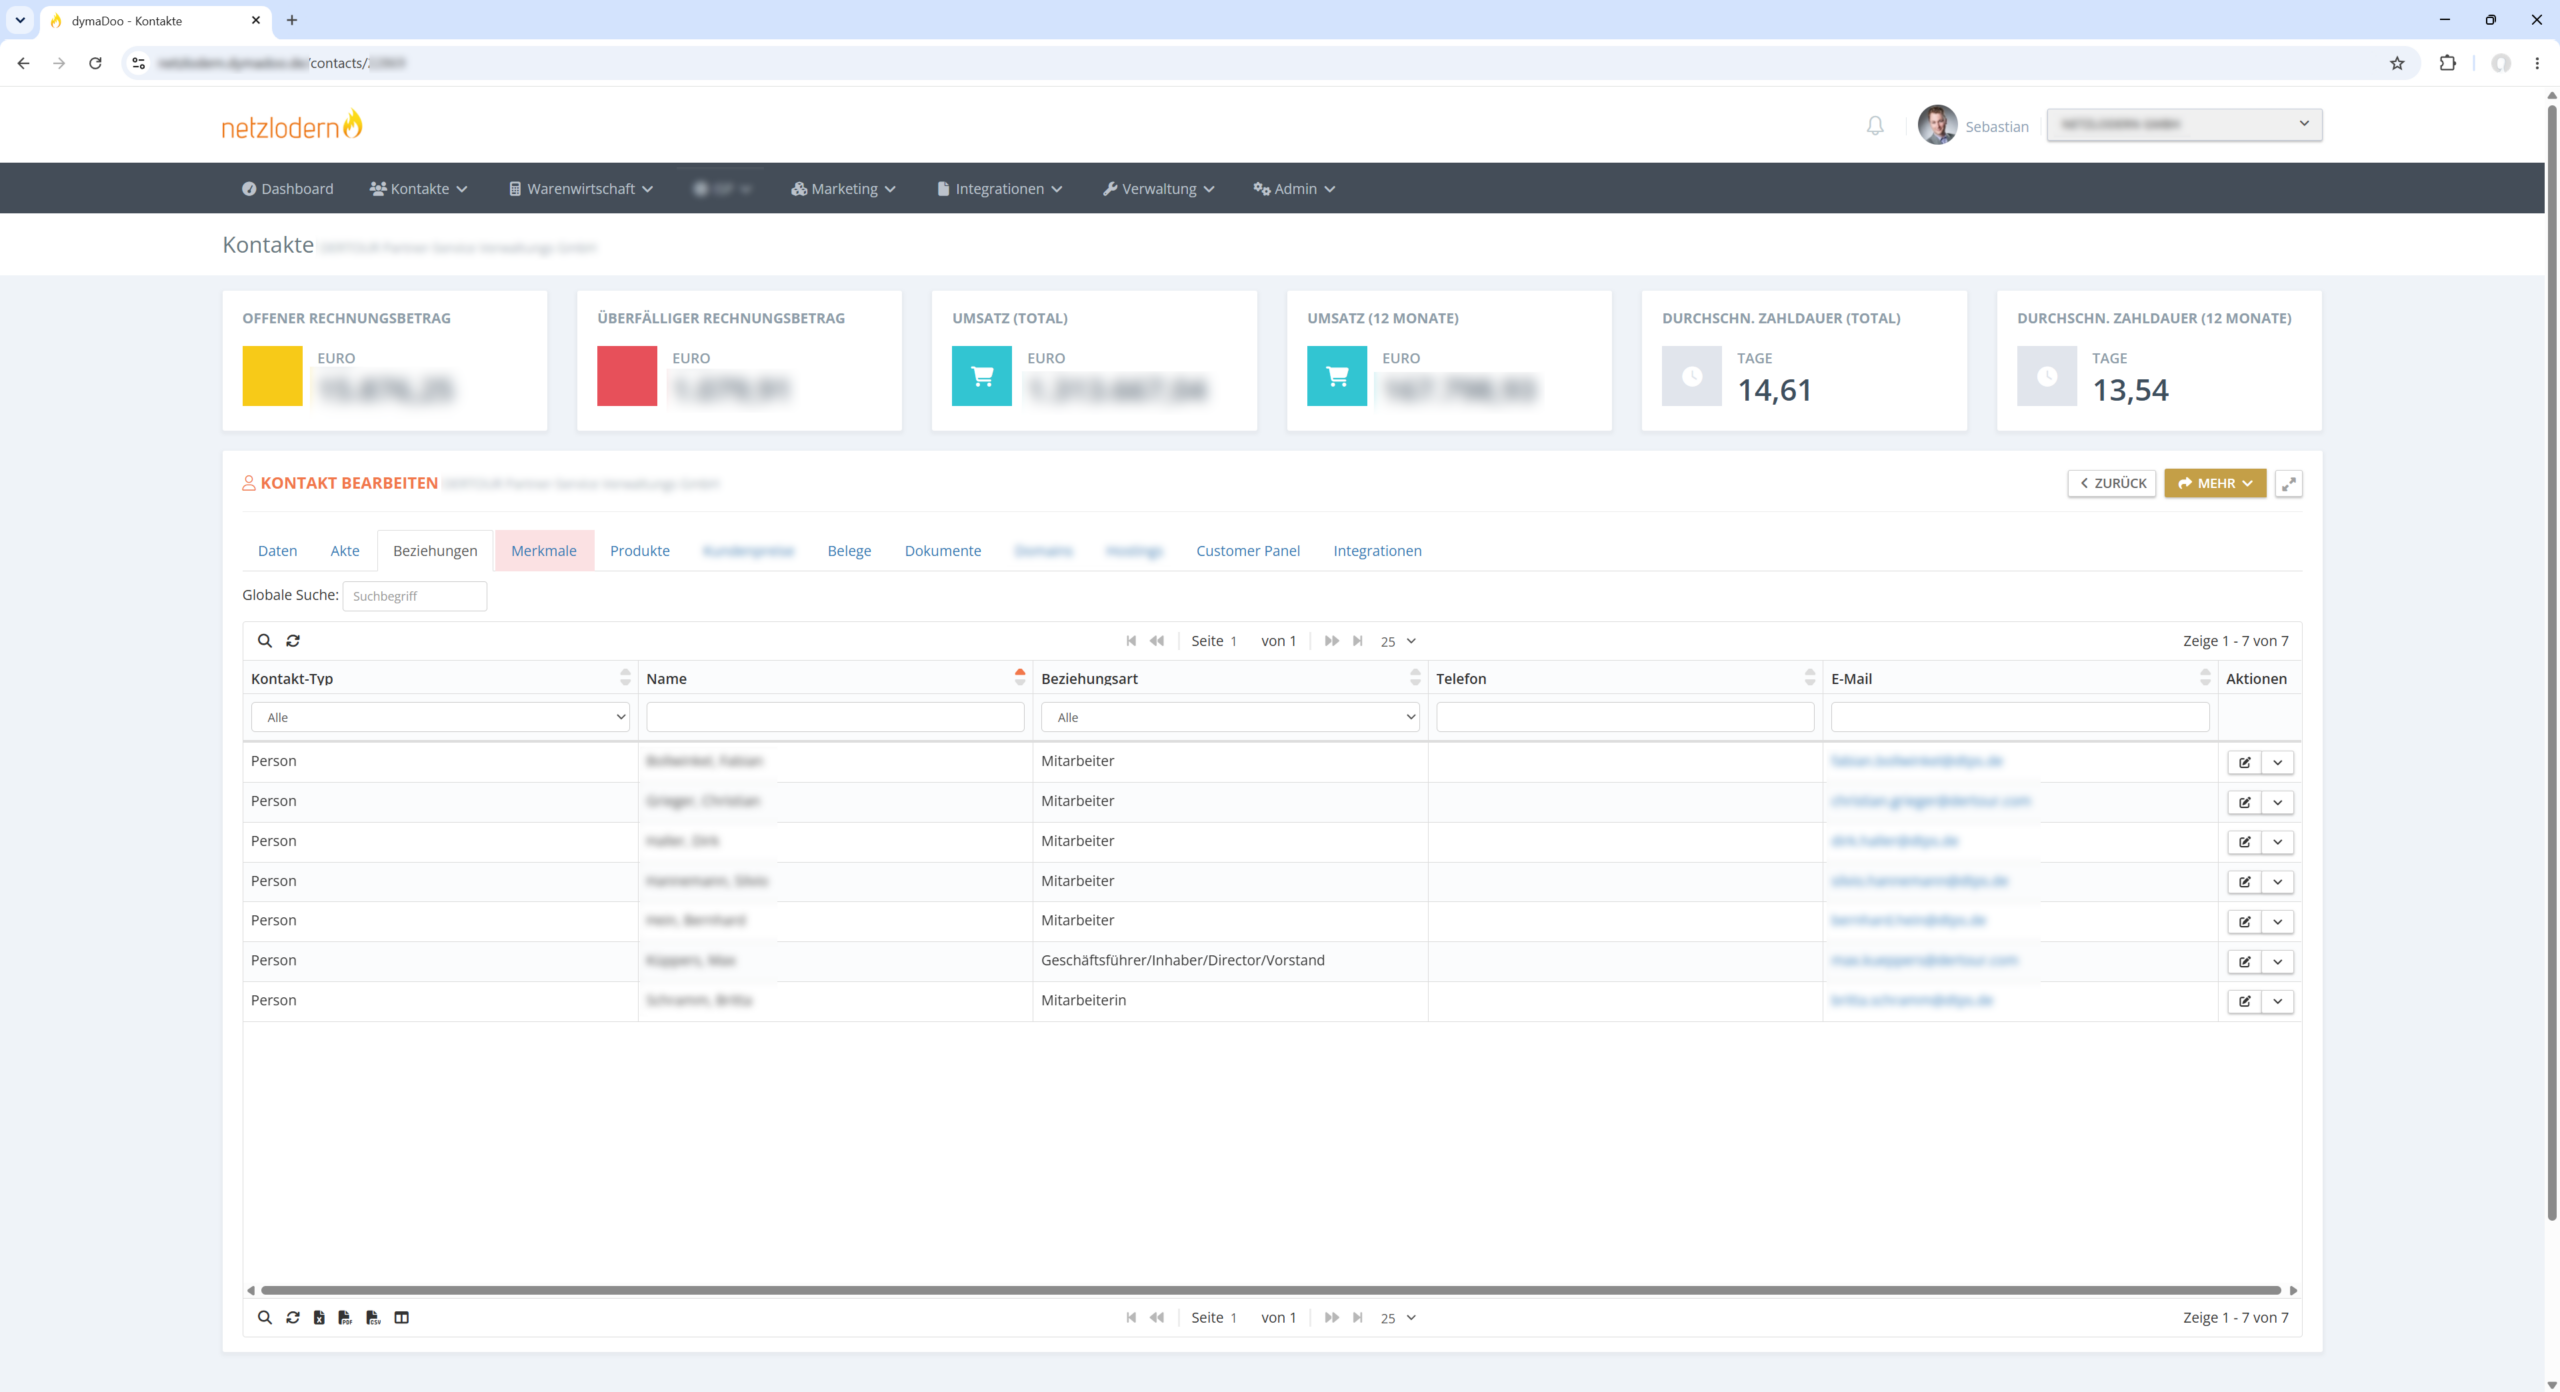The height and width of the screenshot is (1392, 2560).
Task: Reload the browser page
Action: coord(95,63)
